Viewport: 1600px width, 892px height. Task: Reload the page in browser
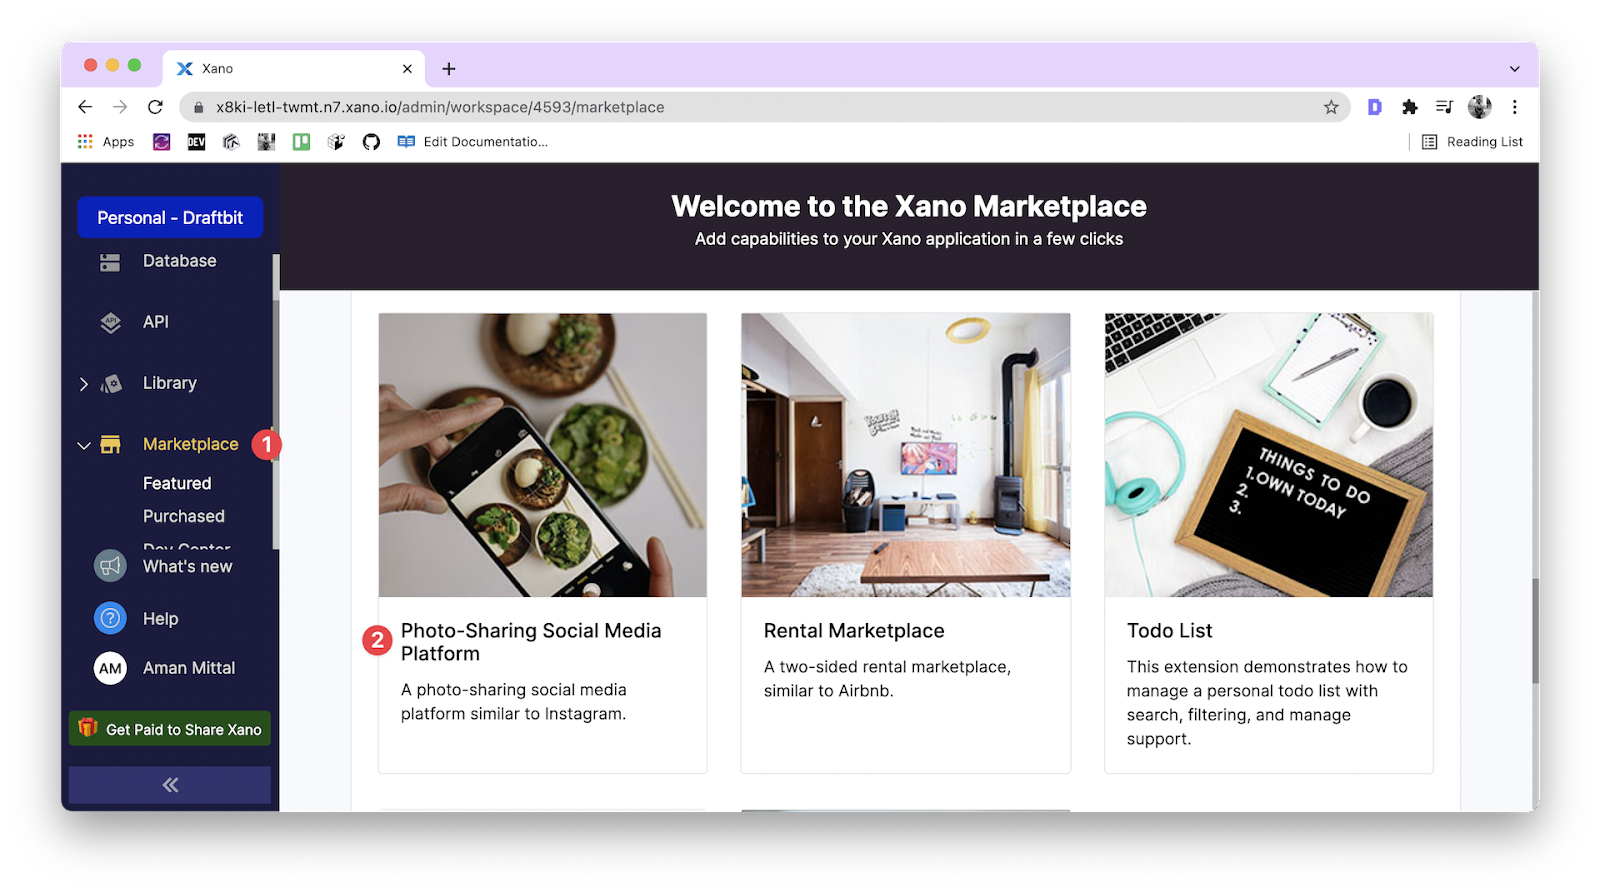point(155,107)
